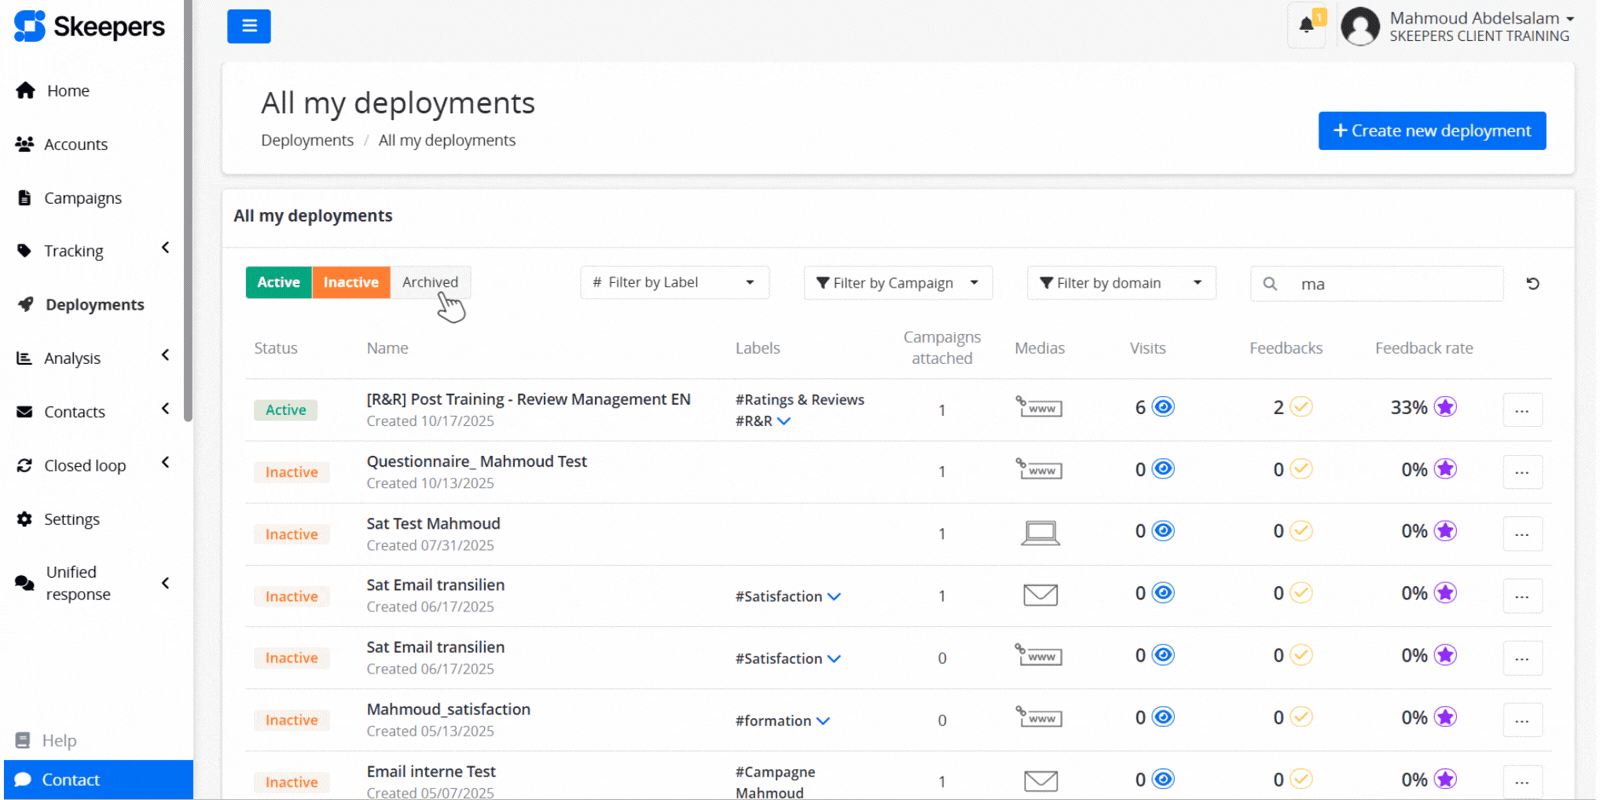Toggle the Inactive status filter

351,283
